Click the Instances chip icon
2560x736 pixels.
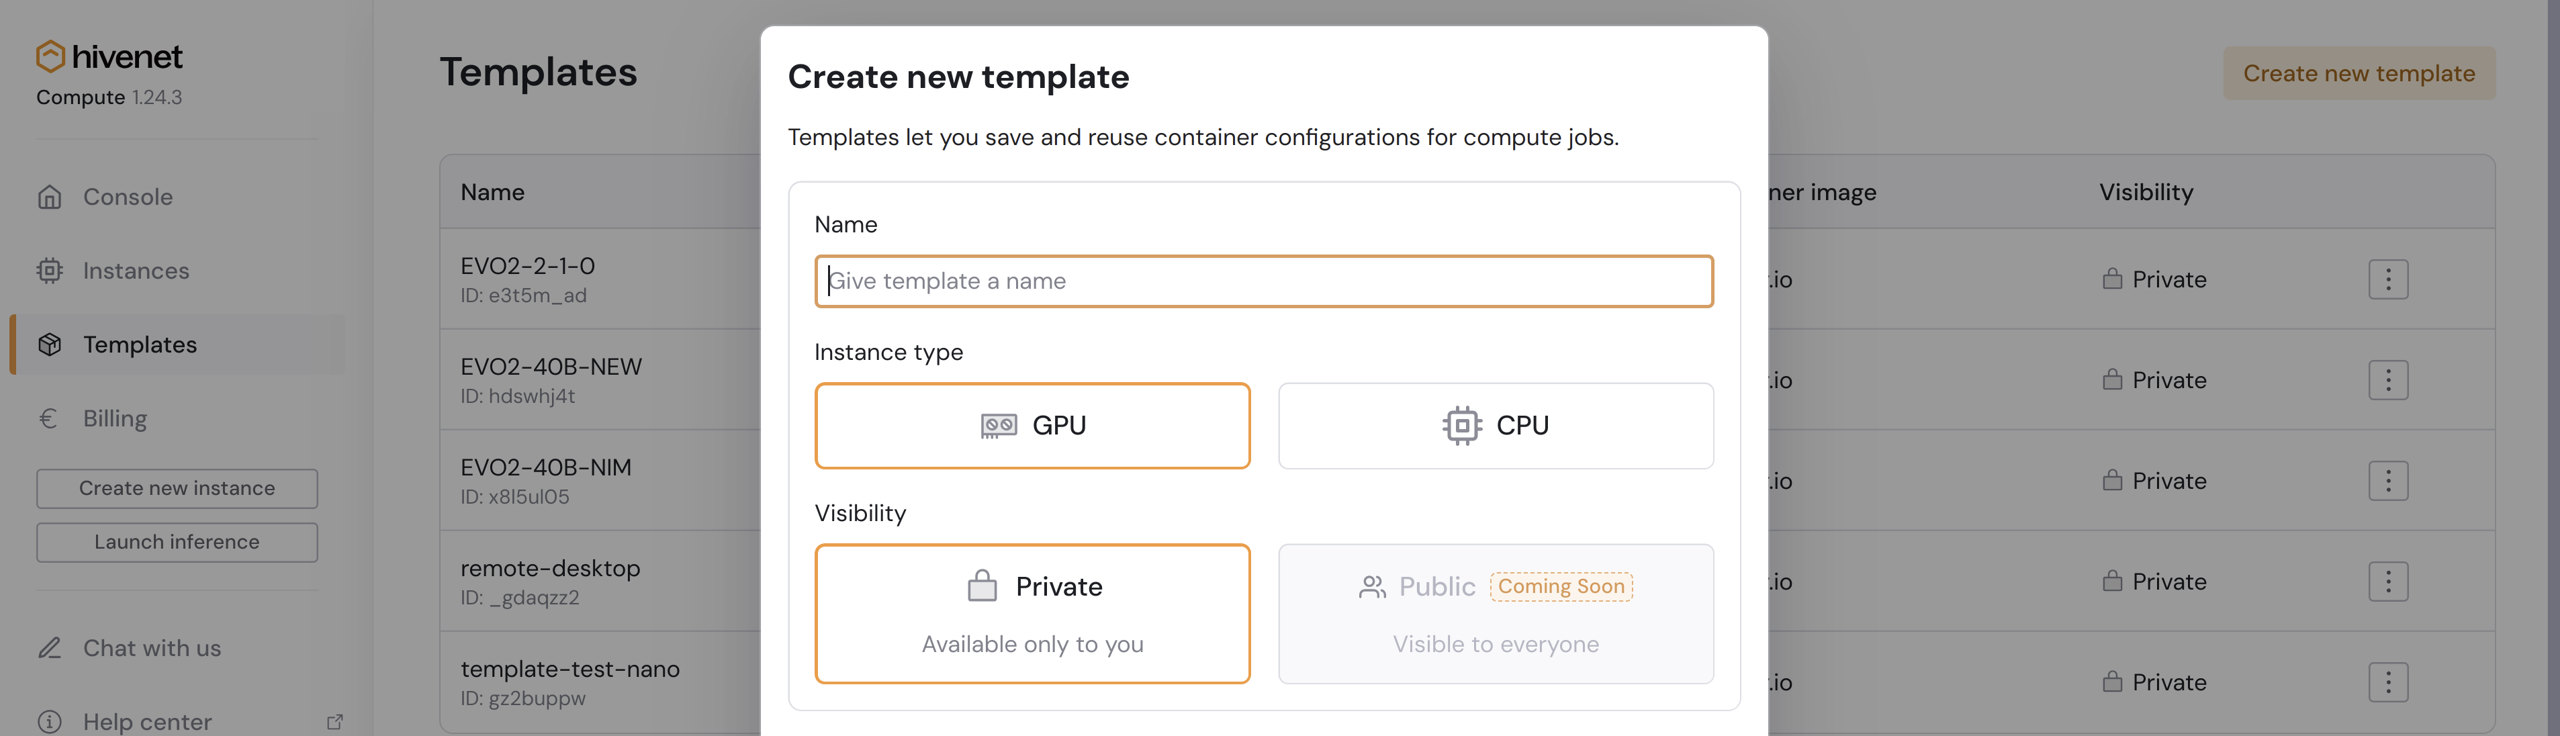pyautogui.click(x=50, y=271)
